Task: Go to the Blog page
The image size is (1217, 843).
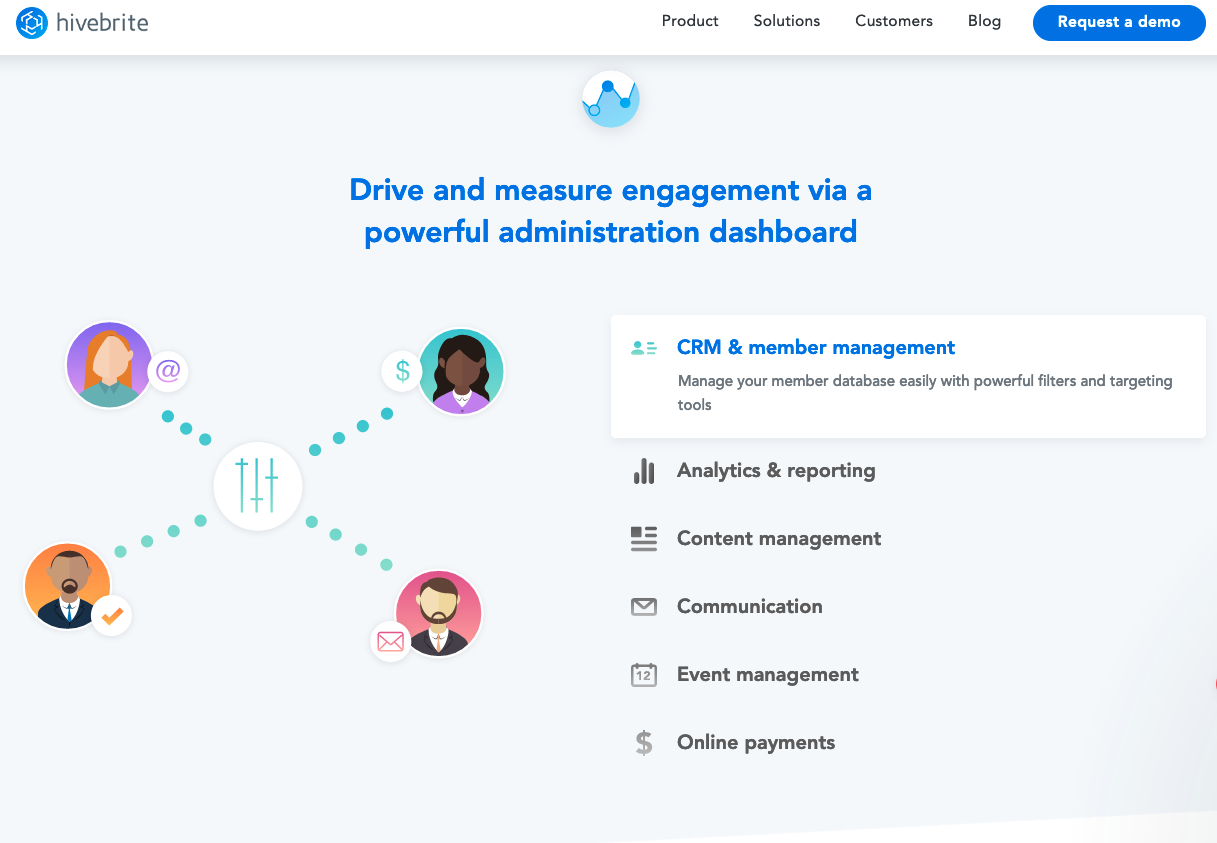Action: [984, 21]
